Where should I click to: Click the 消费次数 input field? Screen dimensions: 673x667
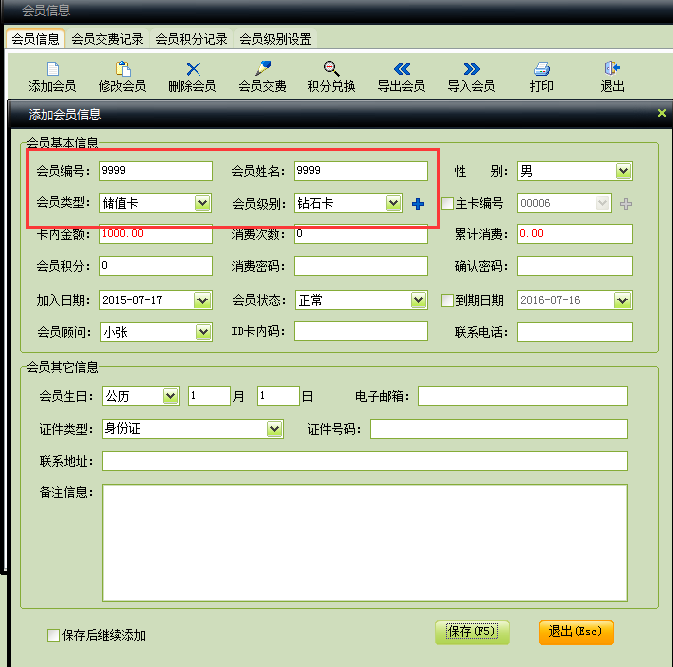(x=361, y=234)
